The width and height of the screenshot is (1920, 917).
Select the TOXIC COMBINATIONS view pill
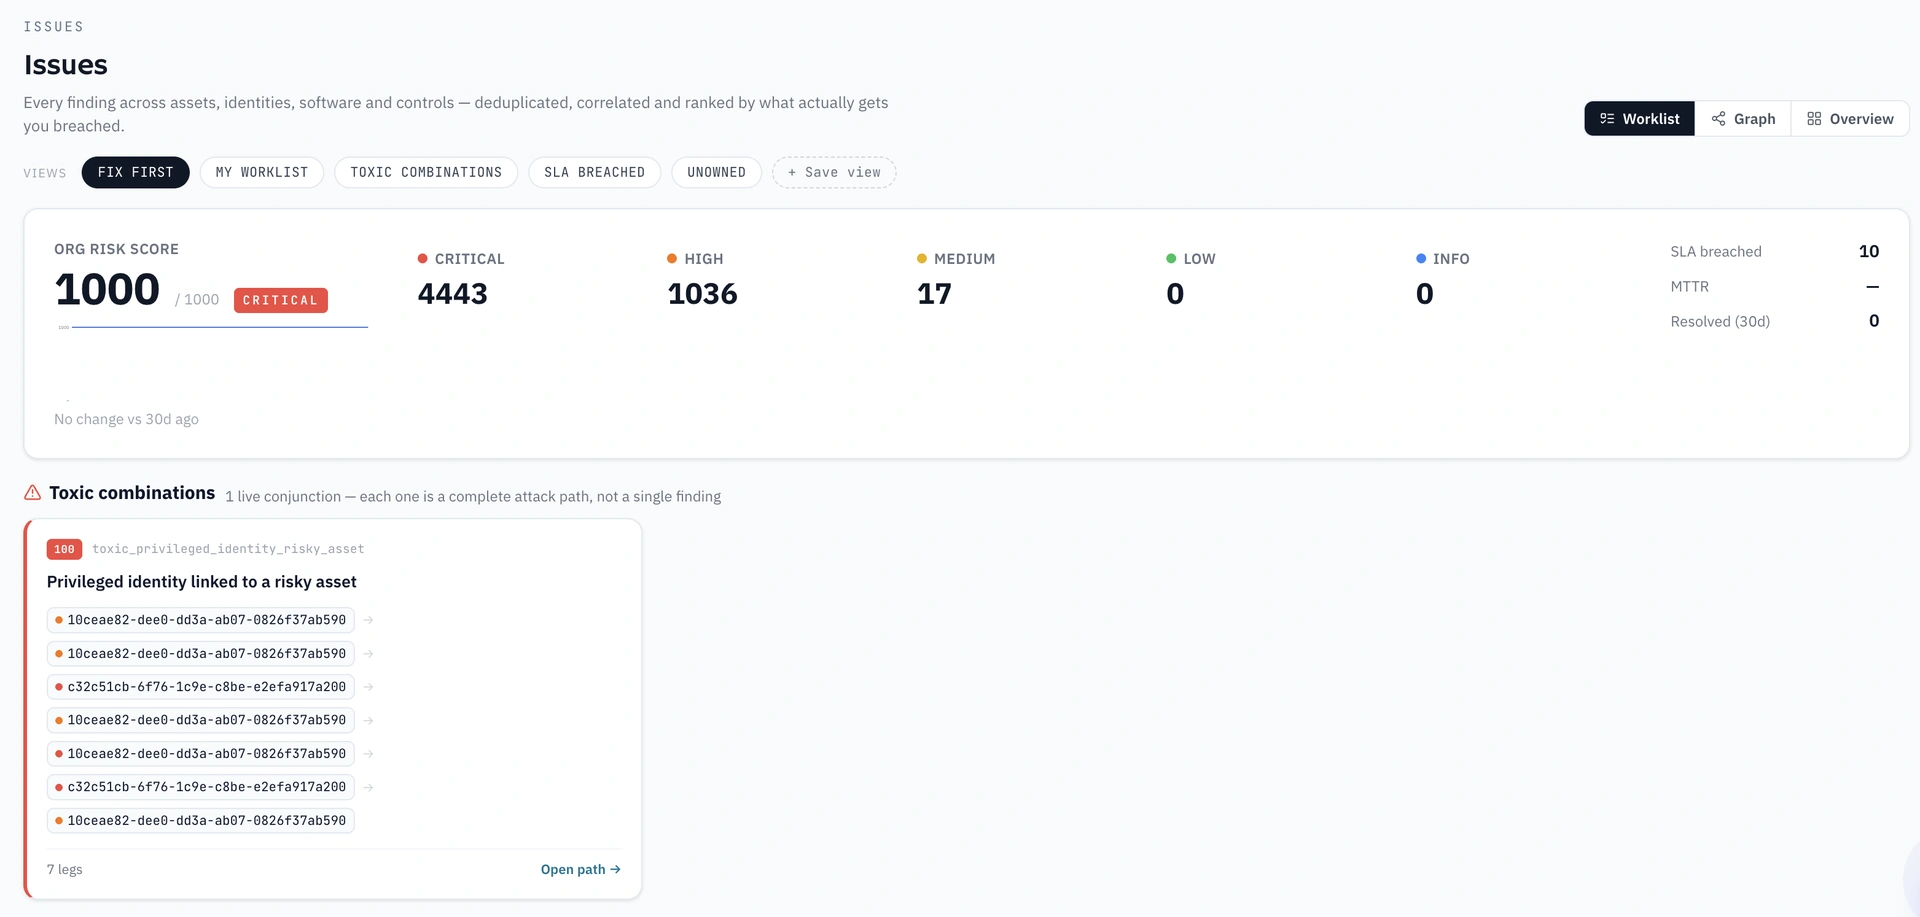[x=426, y=172]
